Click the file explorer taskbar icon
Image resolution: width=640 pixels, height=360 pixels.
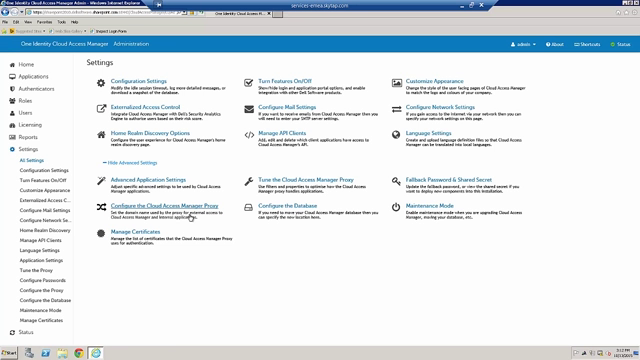(x=62, y=353)
